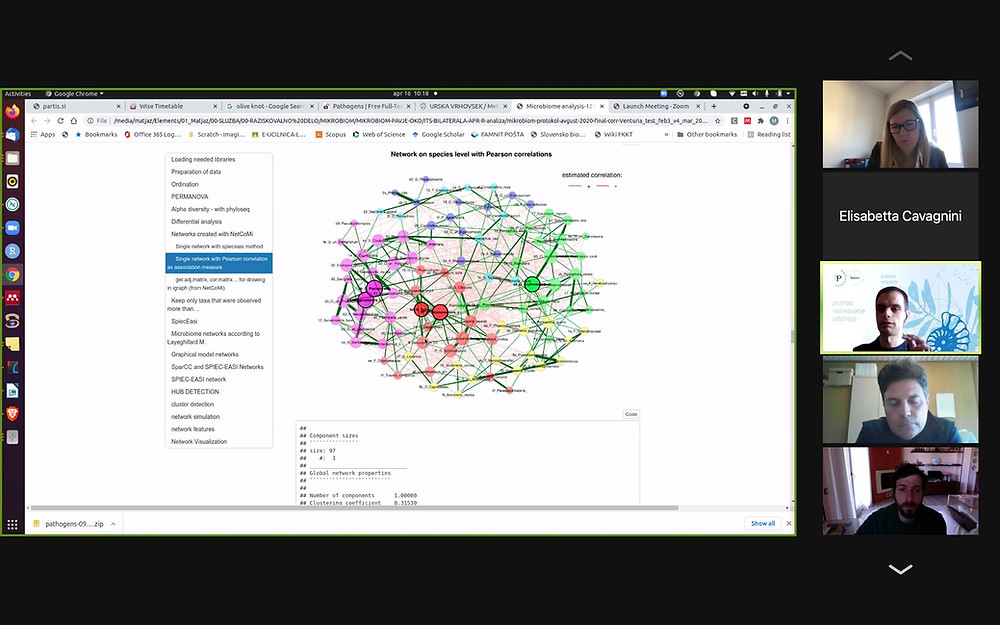Go back in Chrome history

pyautogui.click(x=34, y=121)
